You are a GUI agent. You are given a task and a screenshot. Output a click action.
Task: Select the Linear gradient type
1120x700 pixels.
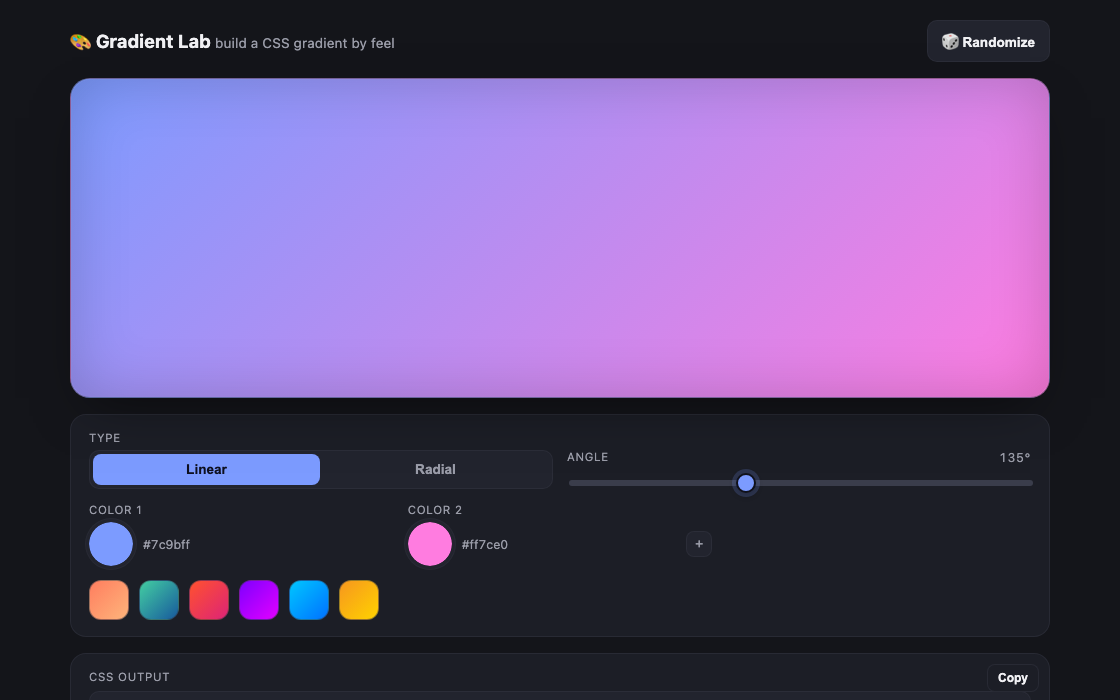206,469
